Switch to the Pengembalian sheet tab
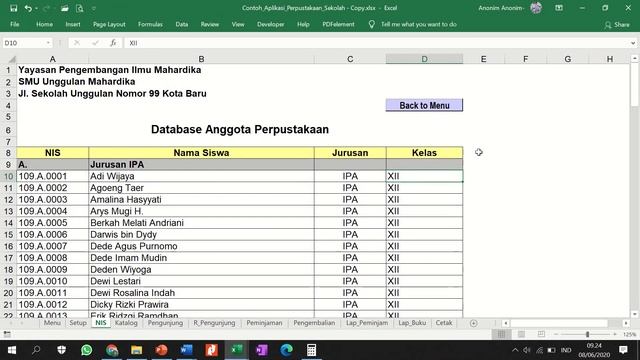640x360 pixels. (x=314, y=323)
